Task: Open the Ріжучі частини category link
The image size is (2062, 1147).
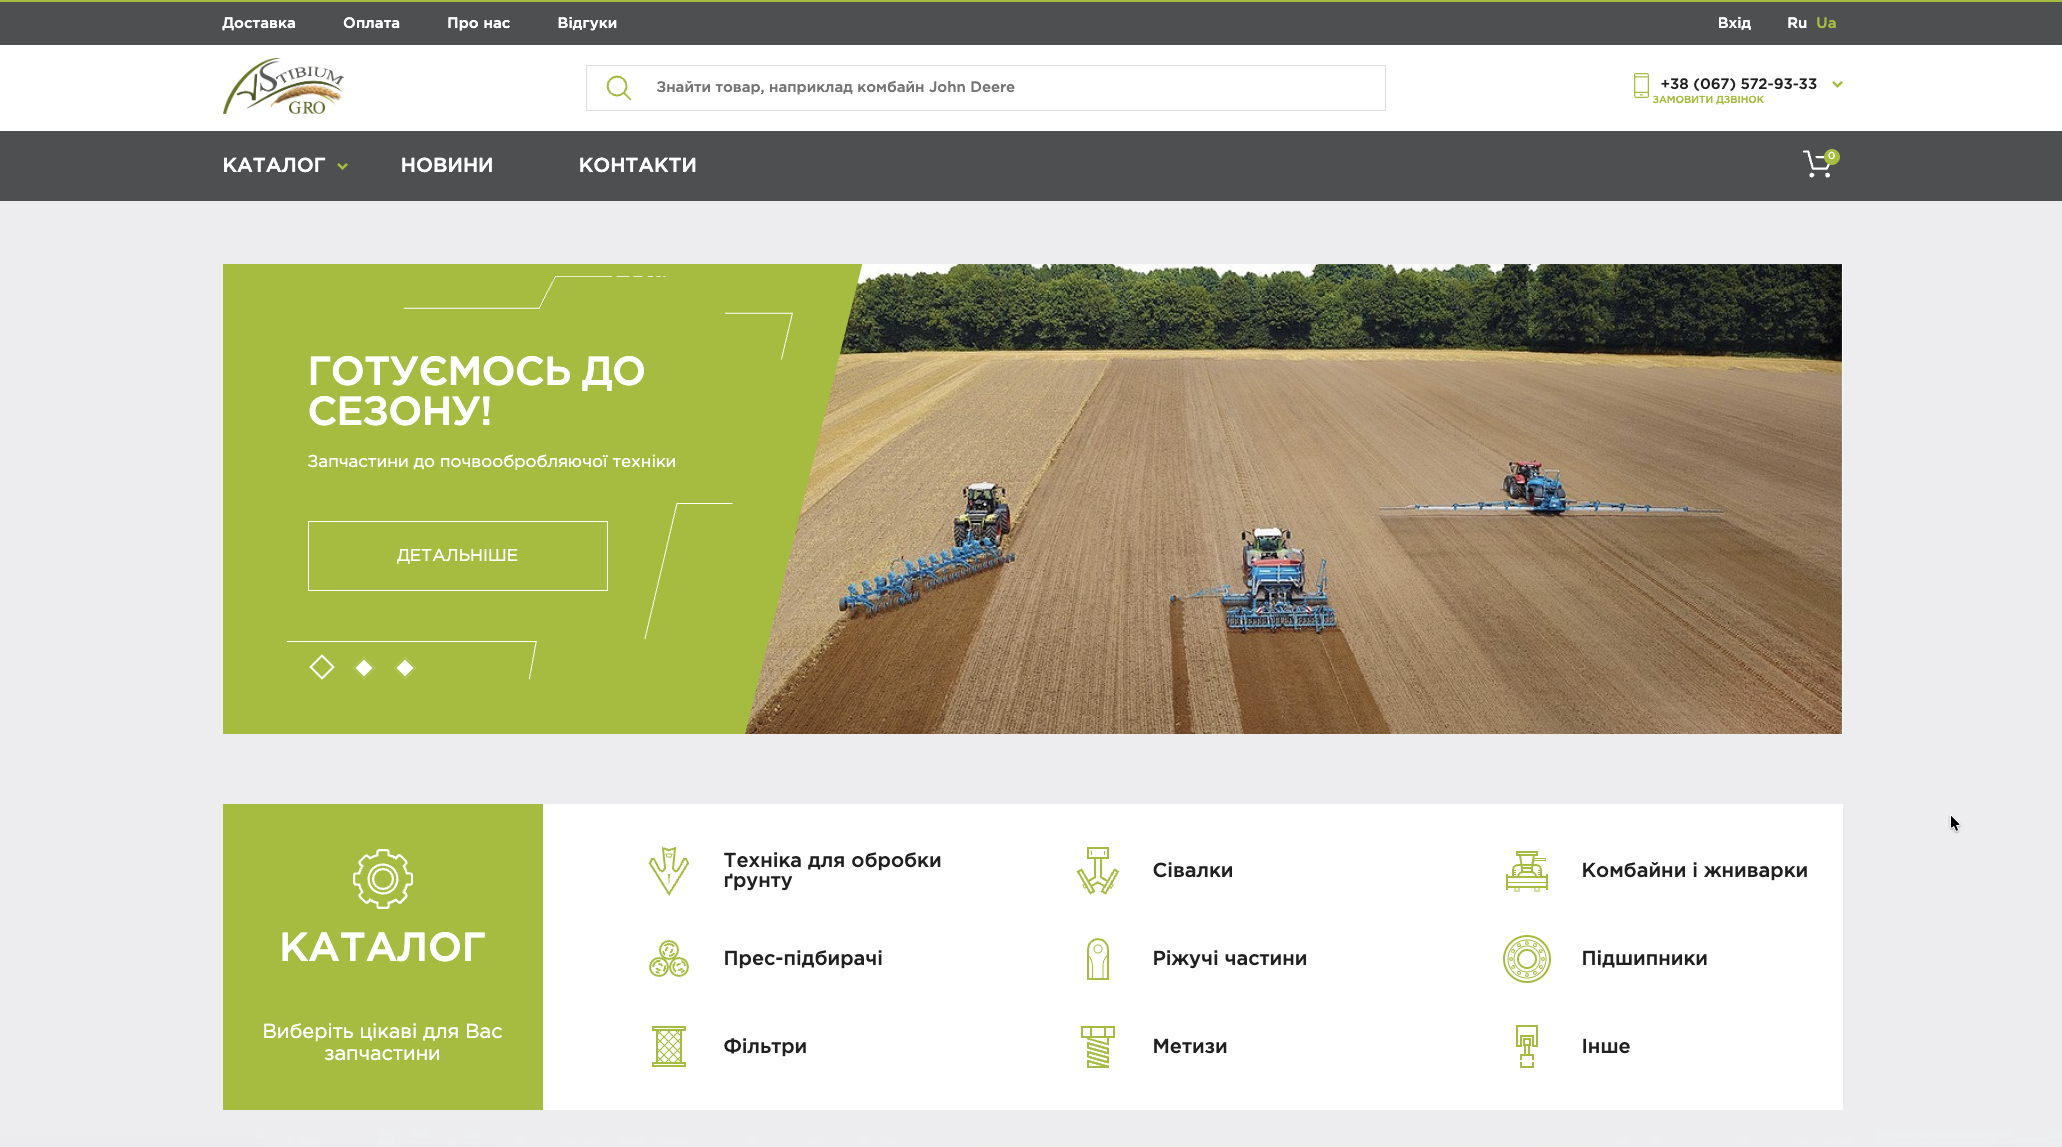Action: click(x=1229, y=959)
